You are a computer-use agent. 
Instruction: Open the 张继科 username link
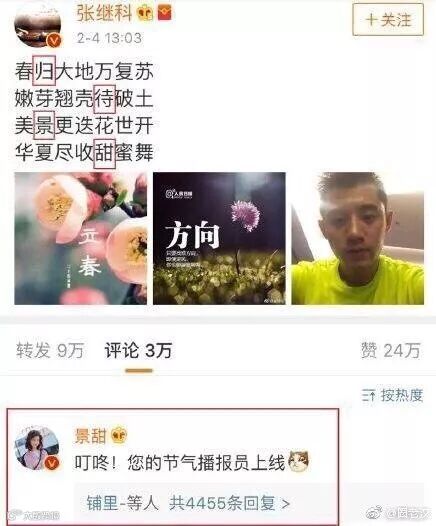pyautogui.click(x=104, y=13)
